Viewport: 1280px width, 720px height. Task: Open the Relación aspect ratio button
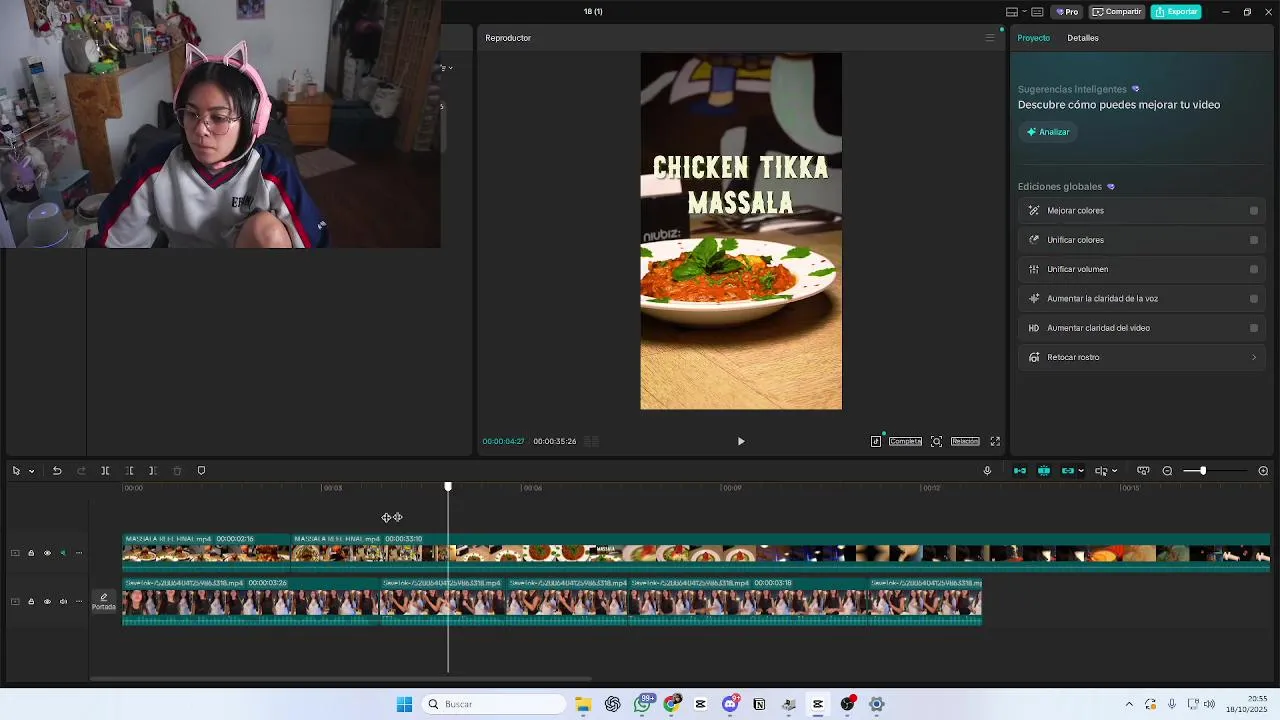click(x=965, y=441)
